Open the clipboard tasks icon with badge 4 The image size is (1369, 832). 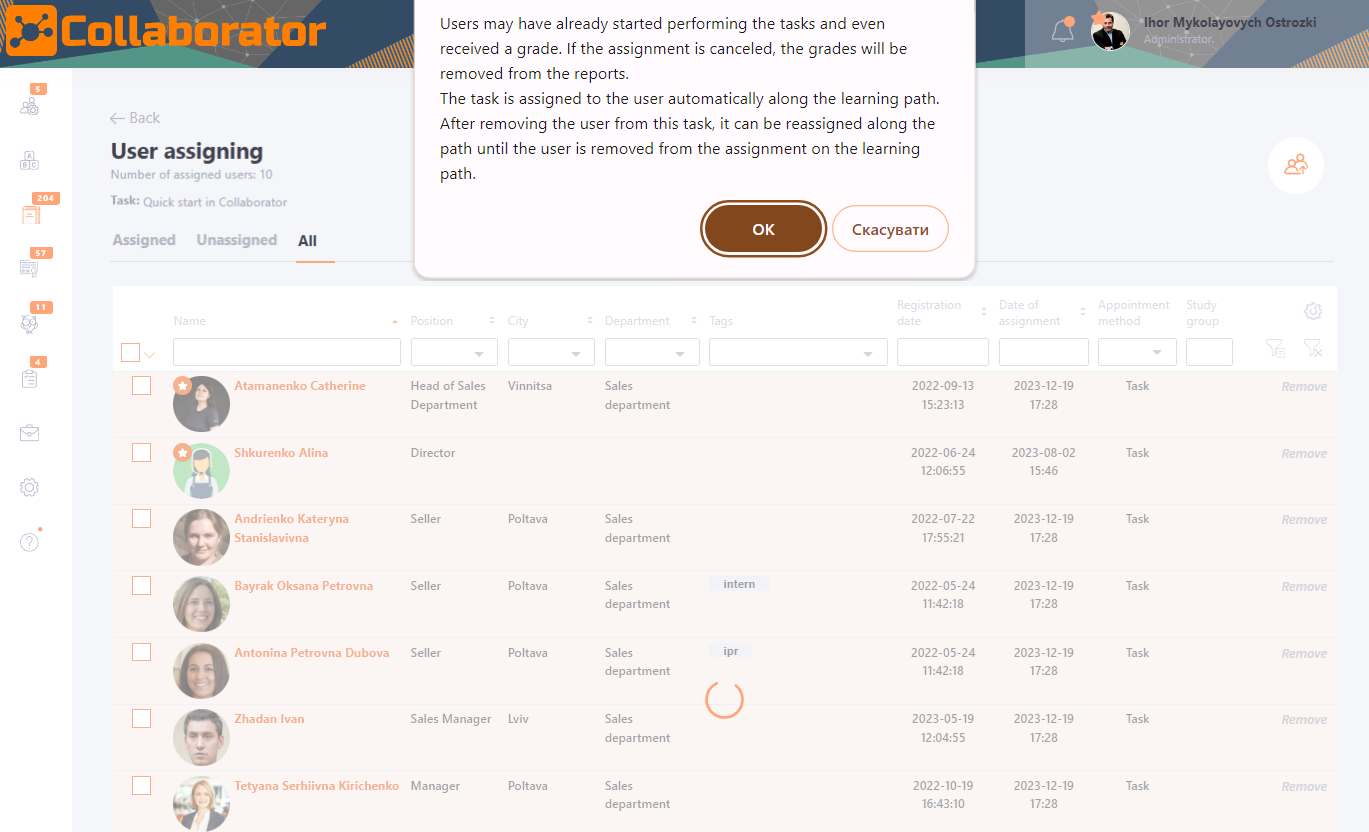tap(29, 377)
